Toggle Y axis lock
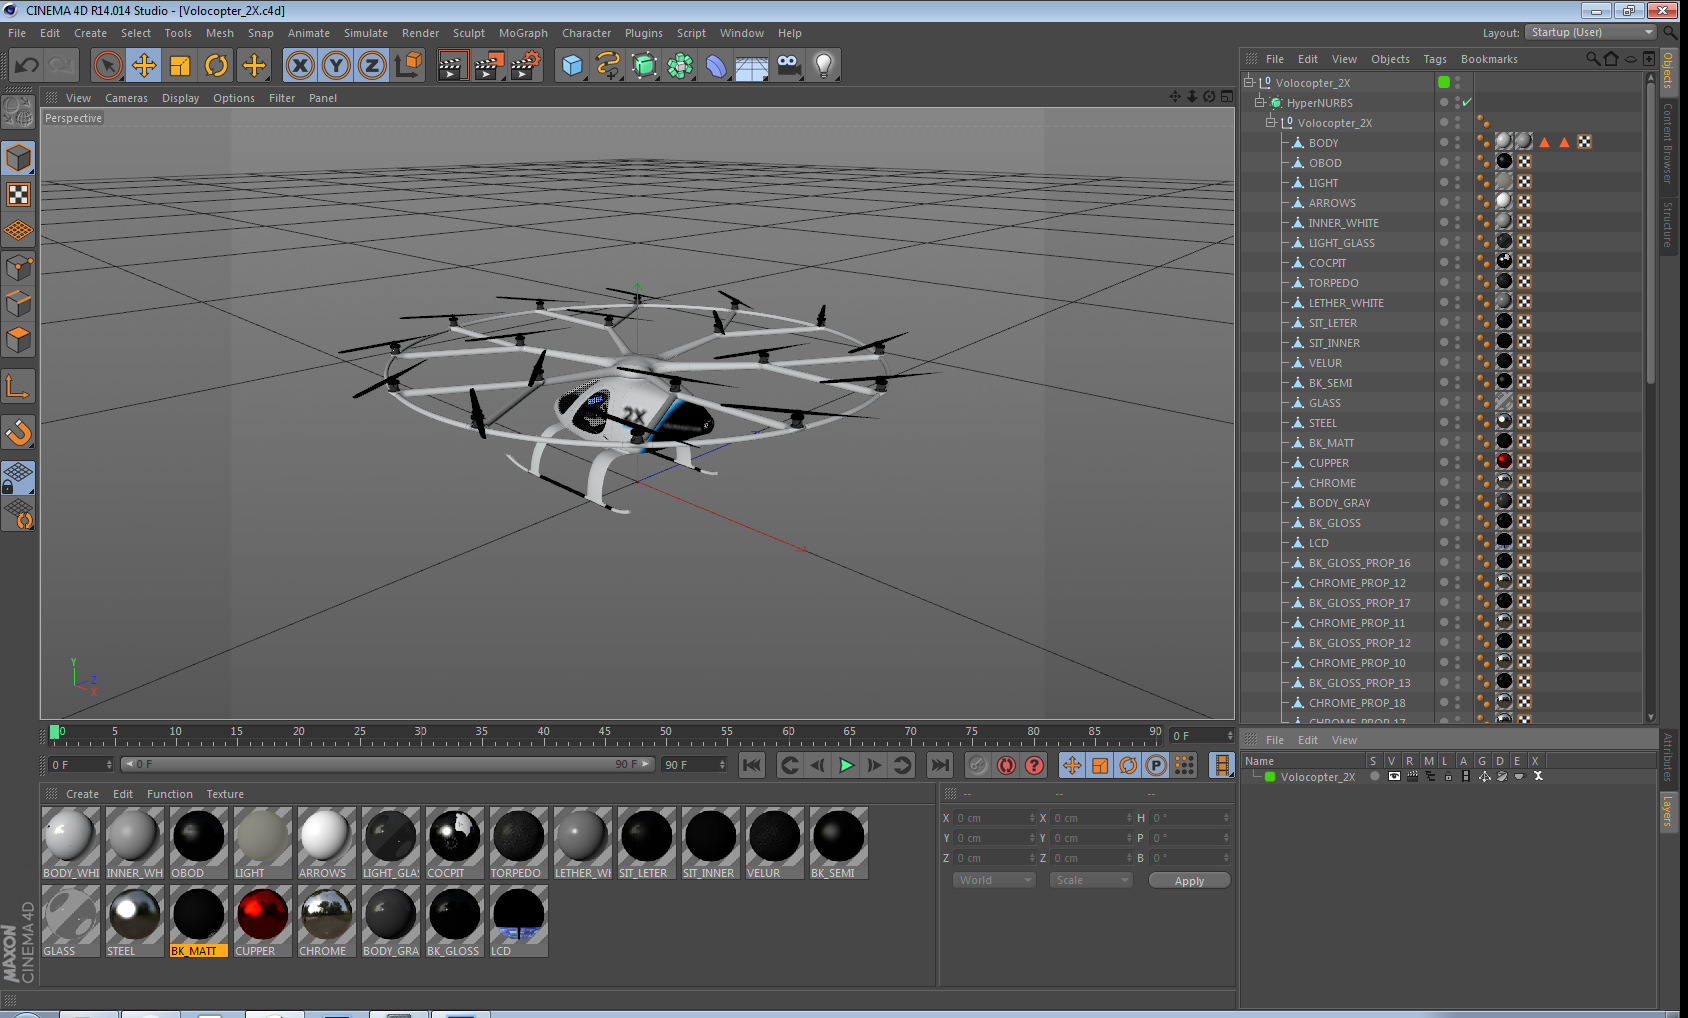This screenshot has height=1018, width=1688. pyautogui.click(x=336, y=66)
